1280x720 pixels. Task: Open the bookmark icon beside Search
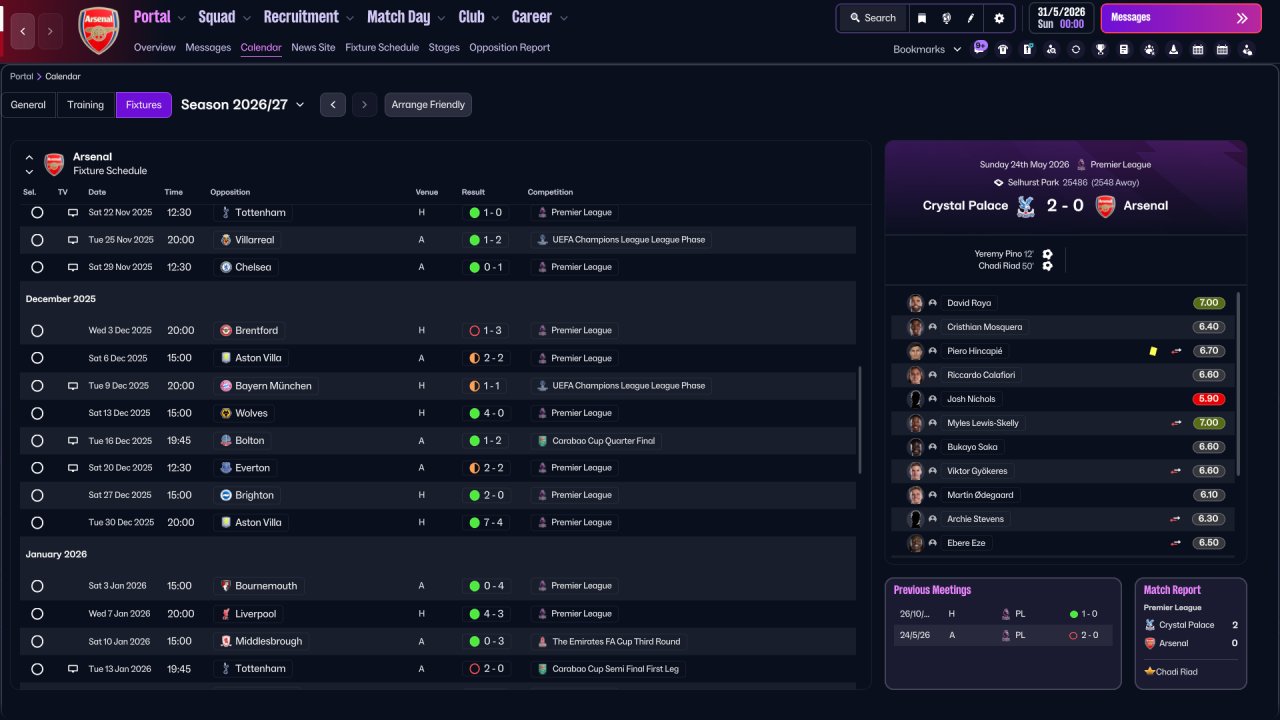pyautogui.click(x=921, y=18)
